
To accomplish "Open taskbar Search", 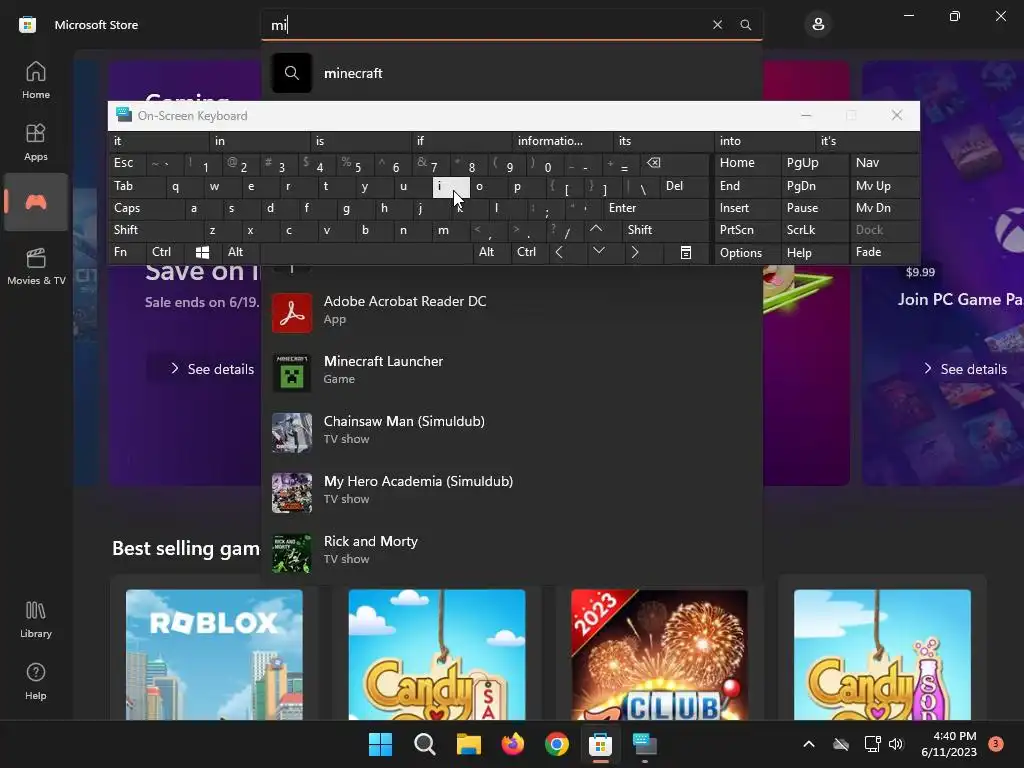I will point(424,744).
